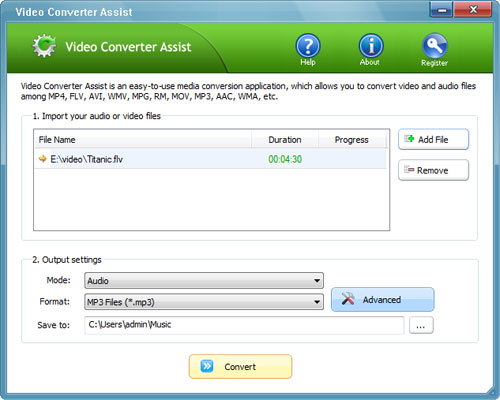Browse for output folder with ... button
This screenshot has width=500, height=400.
point(421,325)
